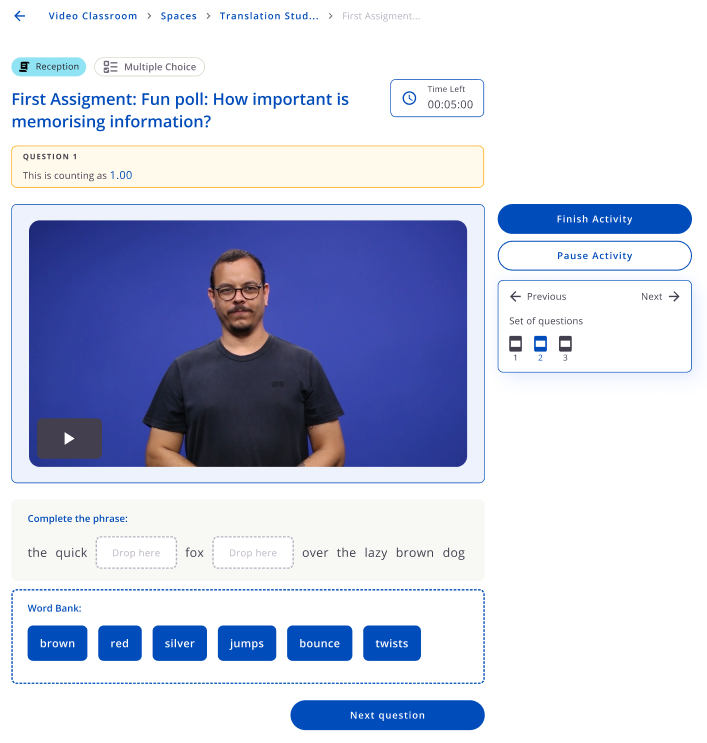
Task: Click the Complete the phrase label
Action: [x=78, y=519]
